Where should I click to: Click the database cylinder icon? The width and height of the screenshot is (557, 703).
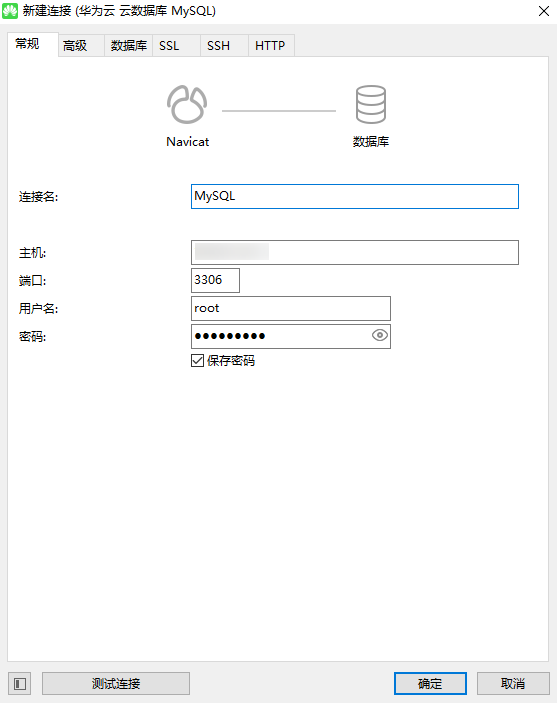point(370,104)
